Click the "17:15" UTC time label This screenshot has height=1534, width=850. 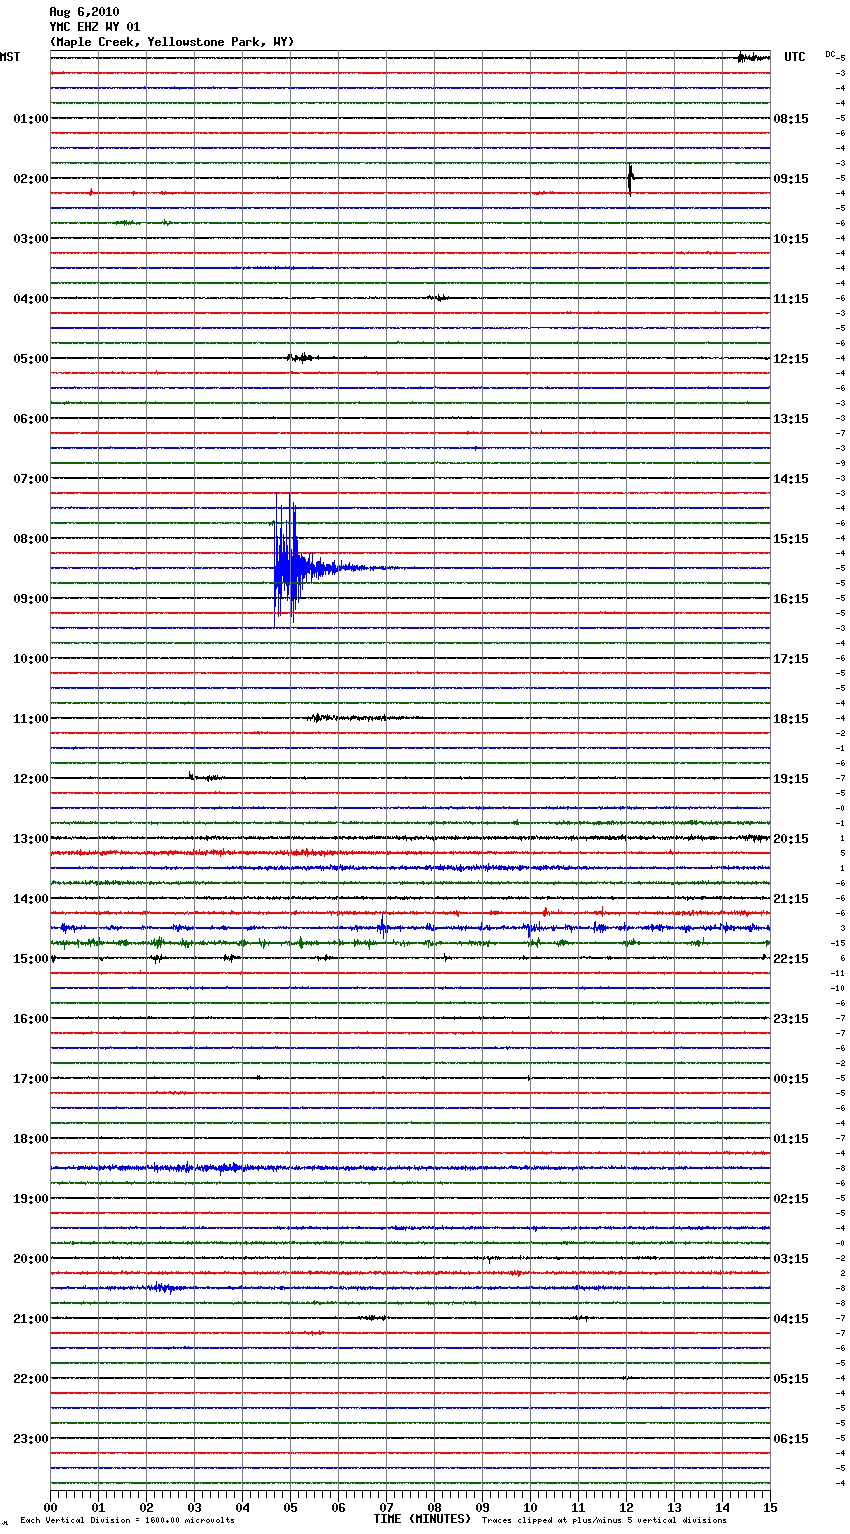pyautogui.click(x=791, y=659)
